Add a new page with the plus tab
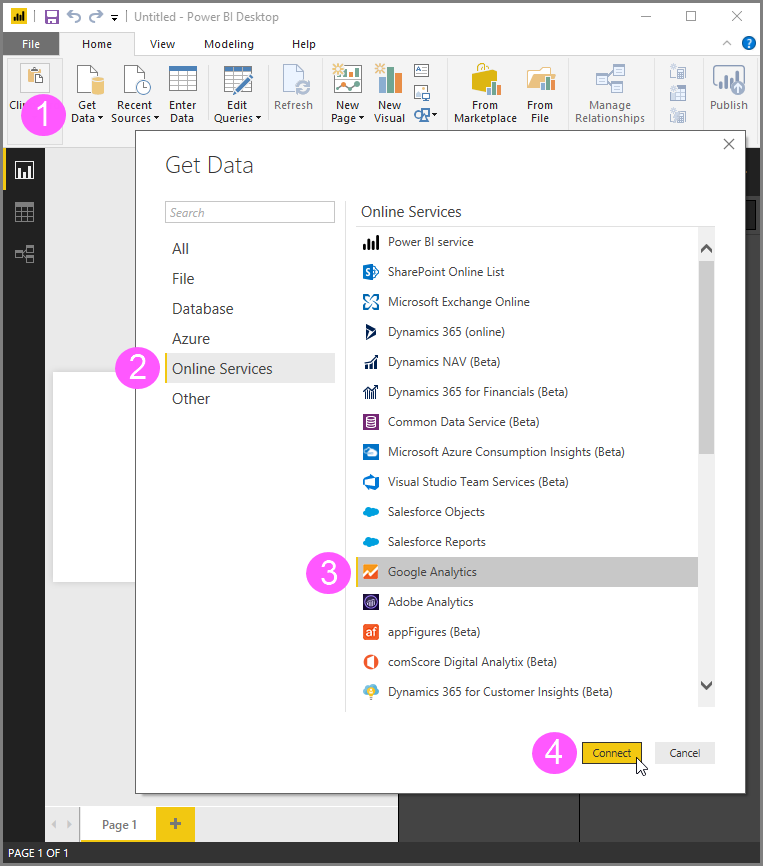 pyautogui.click(x=176, y=824)
